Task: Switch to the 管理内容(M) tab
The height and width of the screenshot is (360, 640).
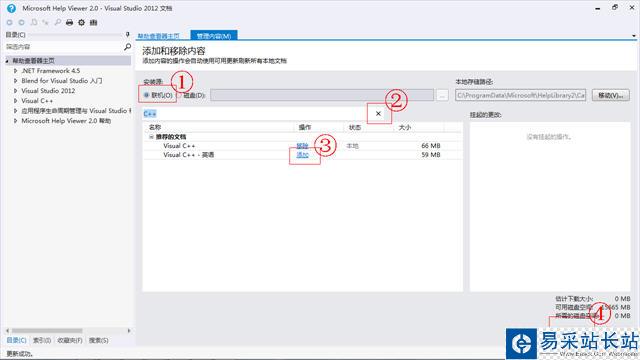Action: (214, 36)
